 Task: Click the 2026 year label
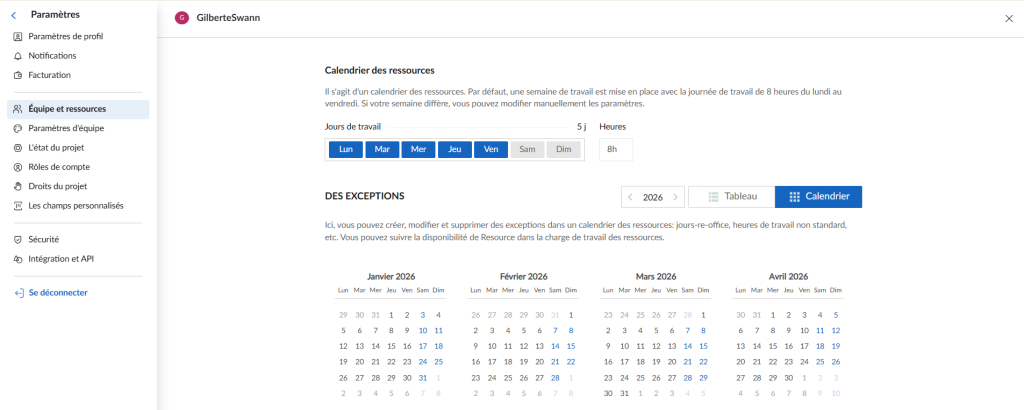(x=652, y=197)
